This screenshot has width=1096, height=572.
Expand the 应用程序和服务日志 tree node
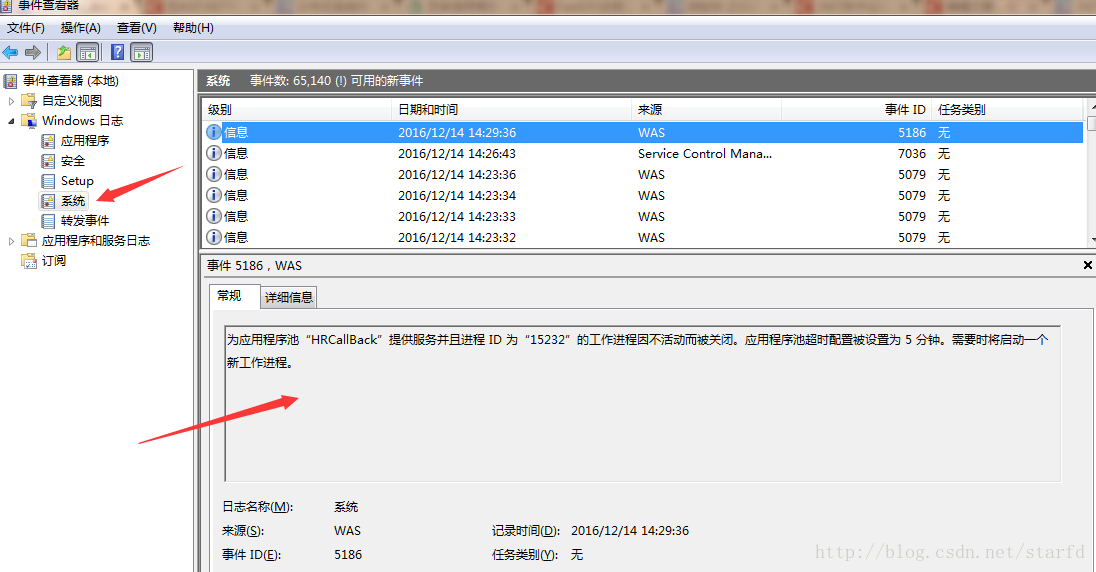tap(11, 241)
